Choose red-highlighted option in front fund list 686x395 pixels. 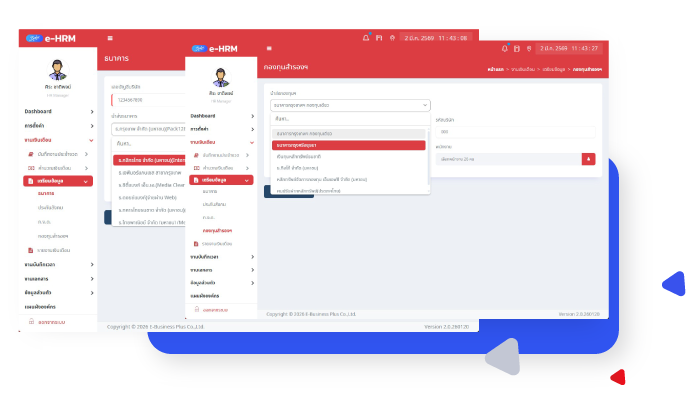coord(349,145)
